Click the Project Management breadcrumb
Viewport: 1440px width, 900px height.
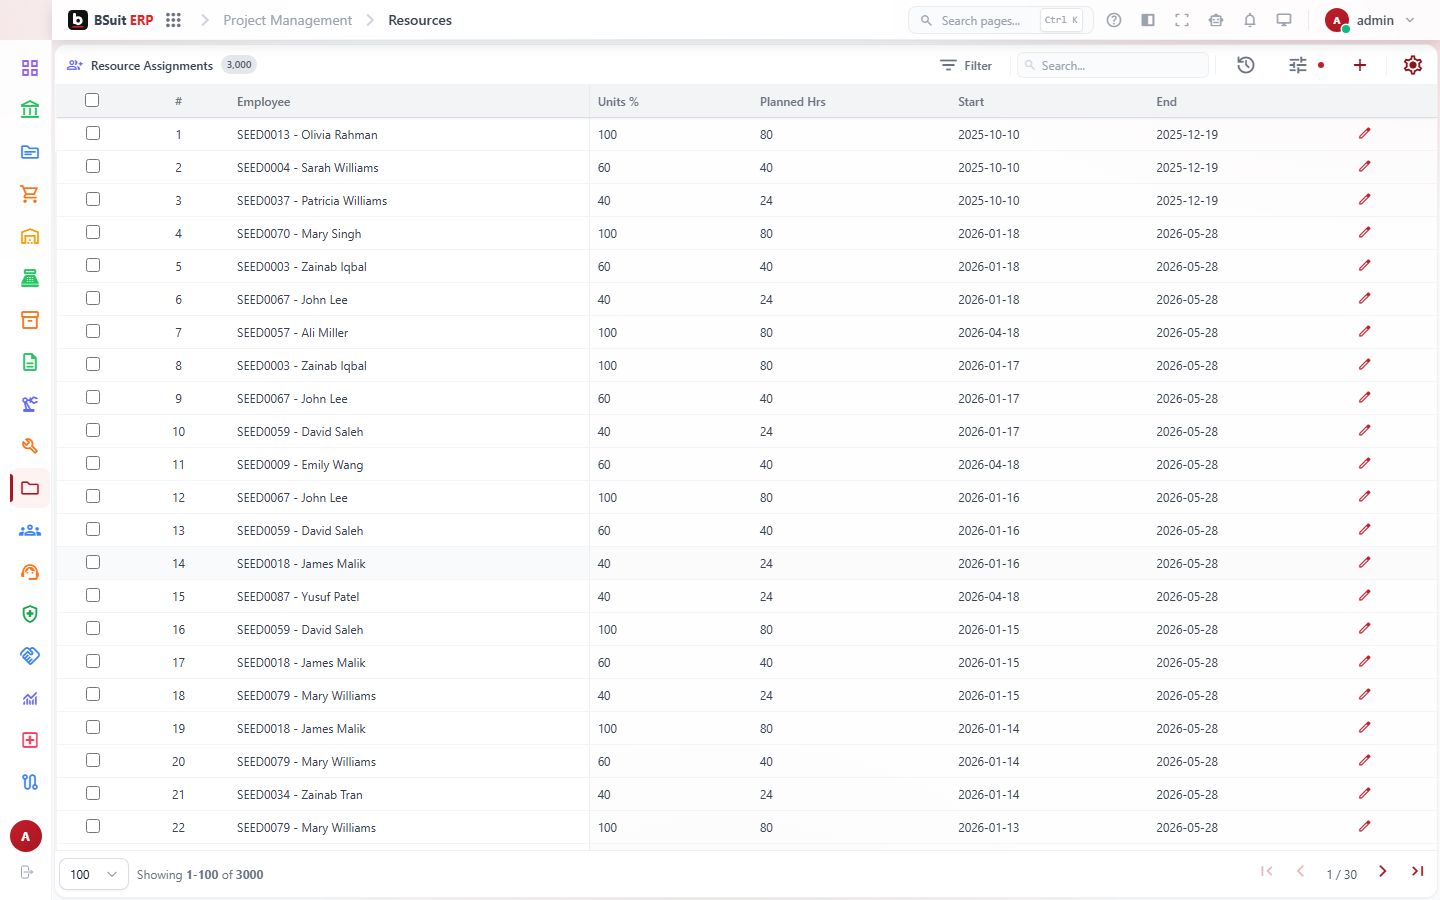point(288,20)
